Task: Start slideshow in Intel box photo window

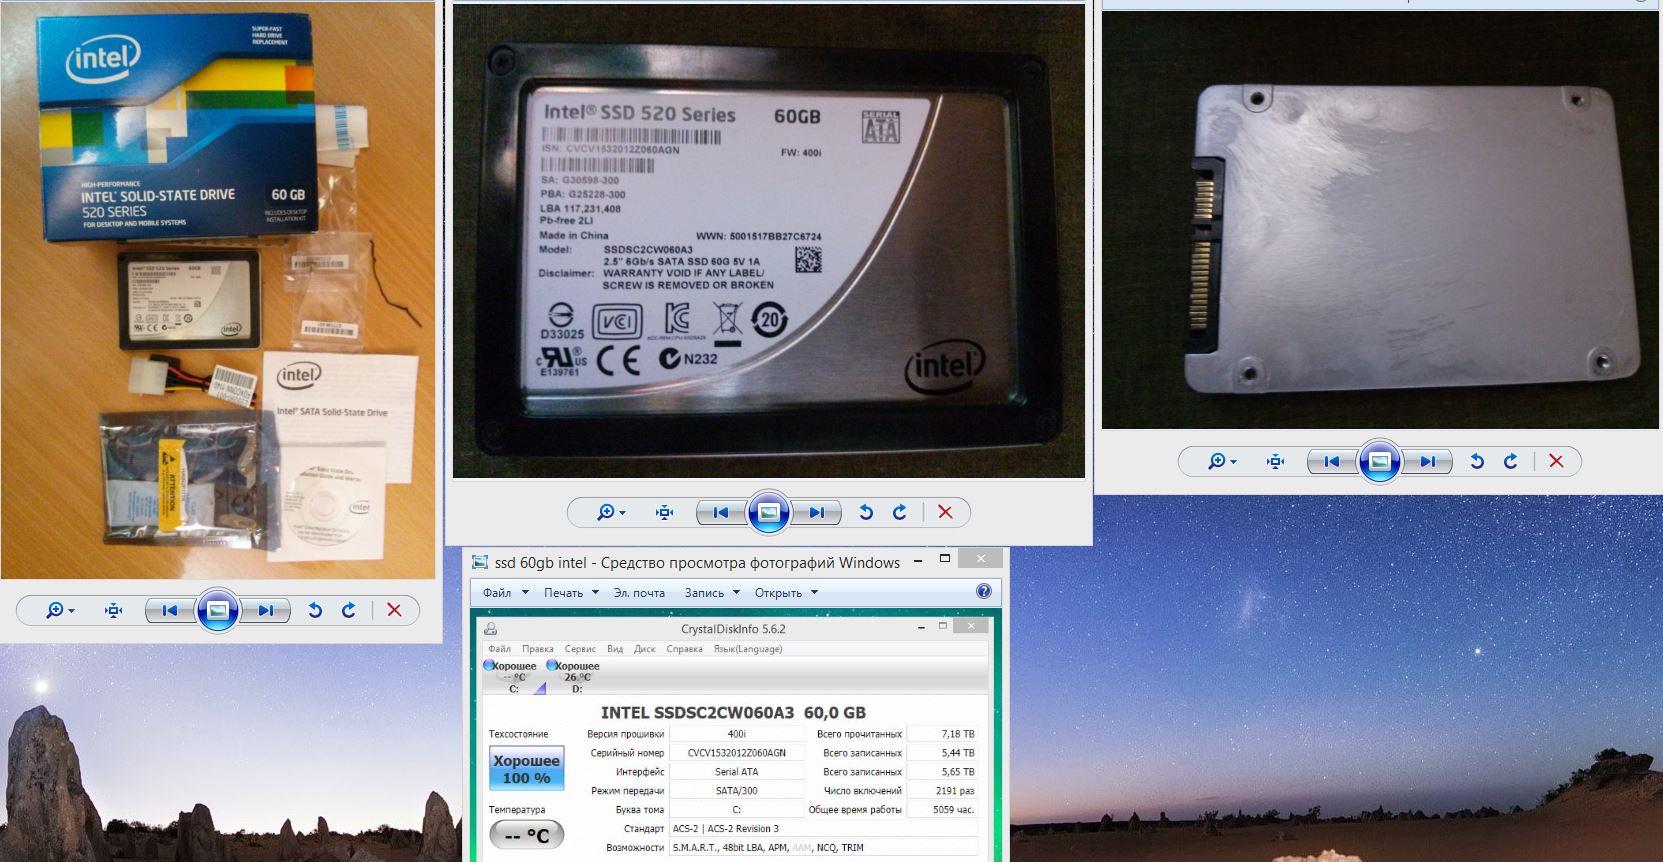Action: point(218,610)
